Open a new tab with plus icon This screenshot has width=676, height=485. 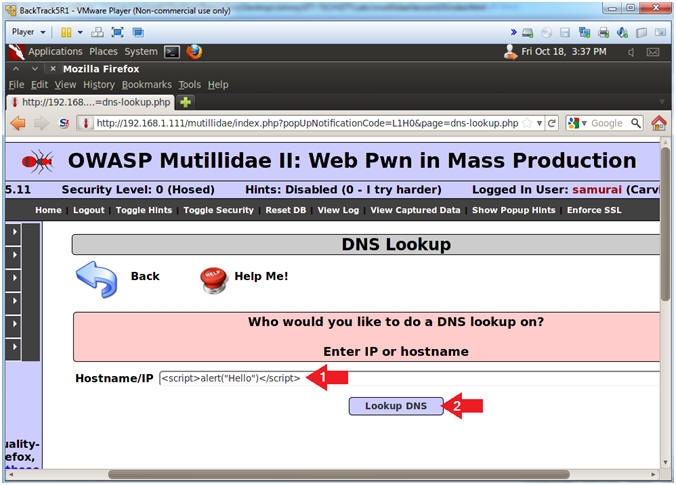186,102
